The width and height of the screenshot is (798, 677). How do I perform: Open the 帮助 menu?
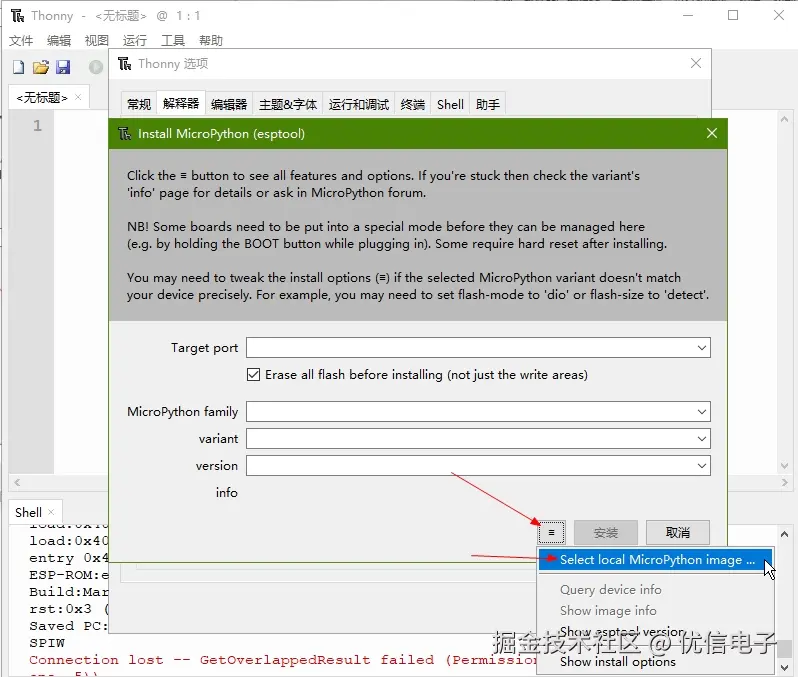[x=211, y=40]
